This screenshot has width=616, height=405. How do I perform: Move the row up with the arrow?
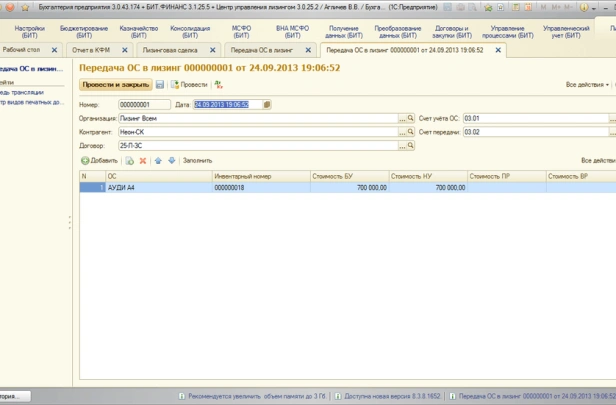[158, 160]
